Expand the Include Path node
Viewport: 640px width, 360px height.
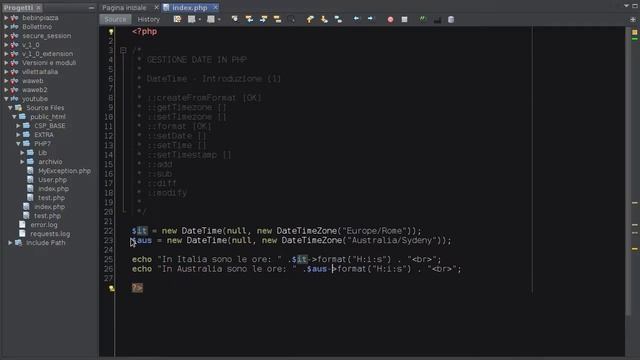coord(10,242)
